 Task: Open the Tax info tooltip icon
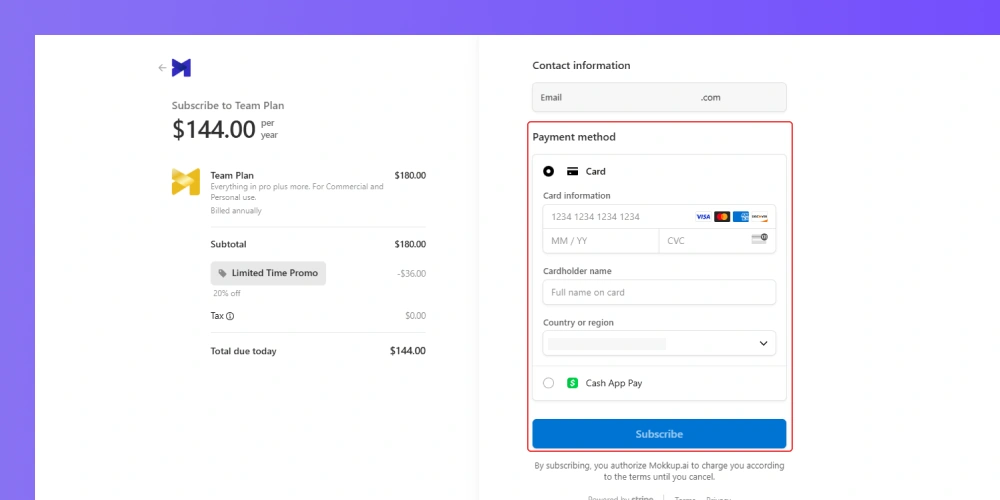[x=230, y=316]
